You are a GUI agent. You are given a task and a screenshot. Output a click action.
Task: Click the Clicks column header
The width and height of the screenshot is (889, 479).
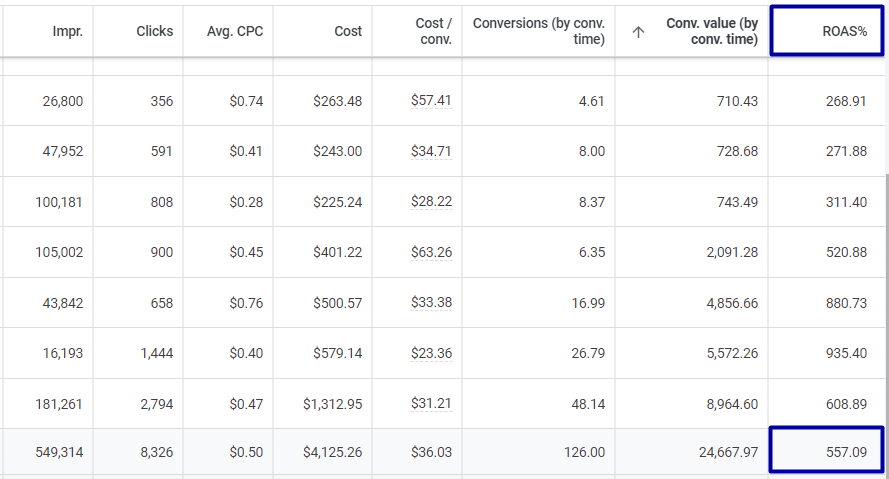[155, 31]
